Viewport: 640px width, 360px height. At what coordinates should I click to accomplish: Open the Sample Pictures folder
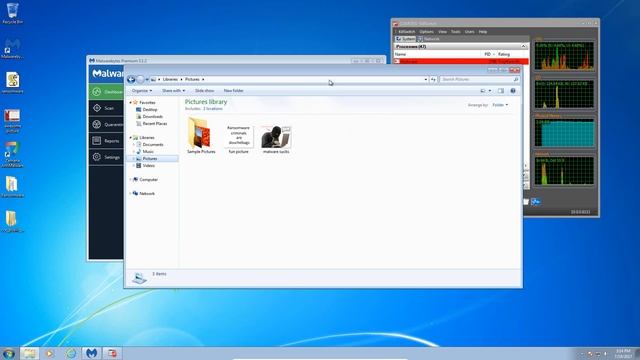tap(201, 136)
